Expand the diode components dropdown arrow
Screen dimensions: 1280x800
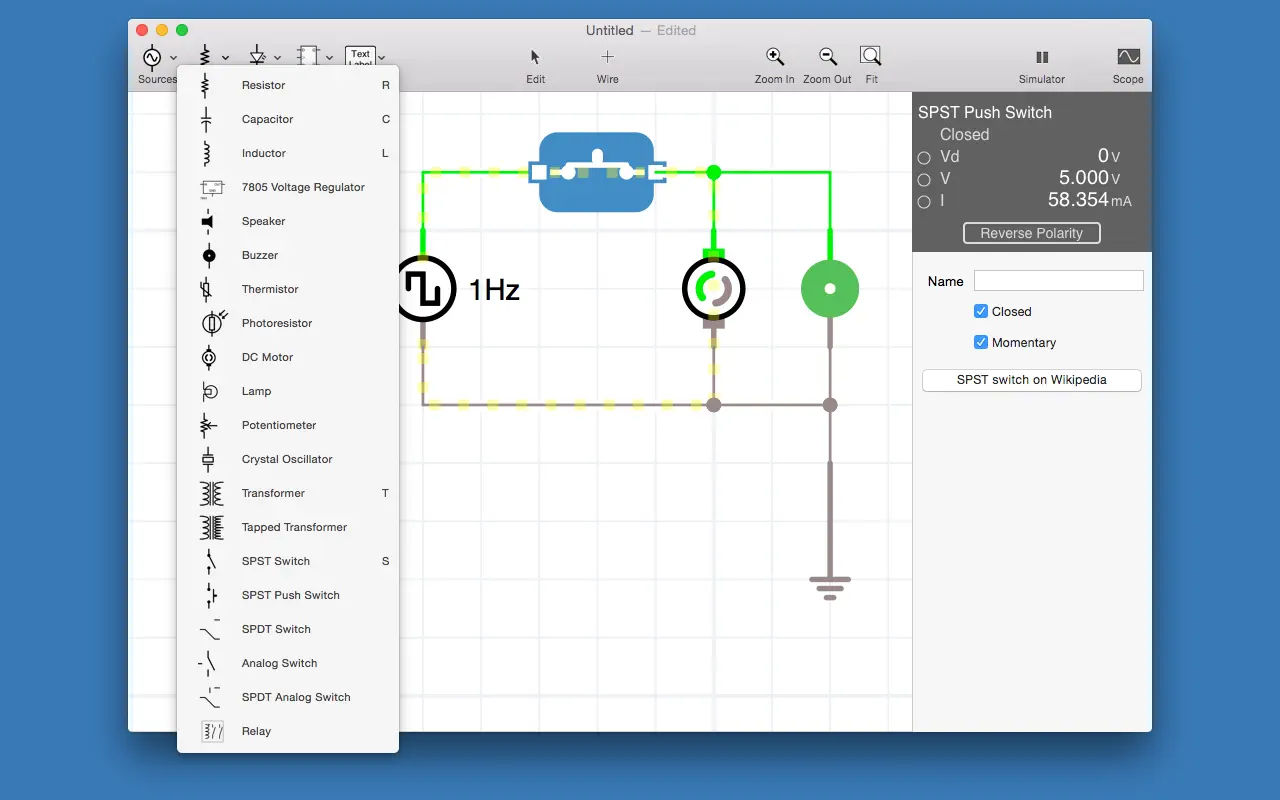tap(277, 57)
